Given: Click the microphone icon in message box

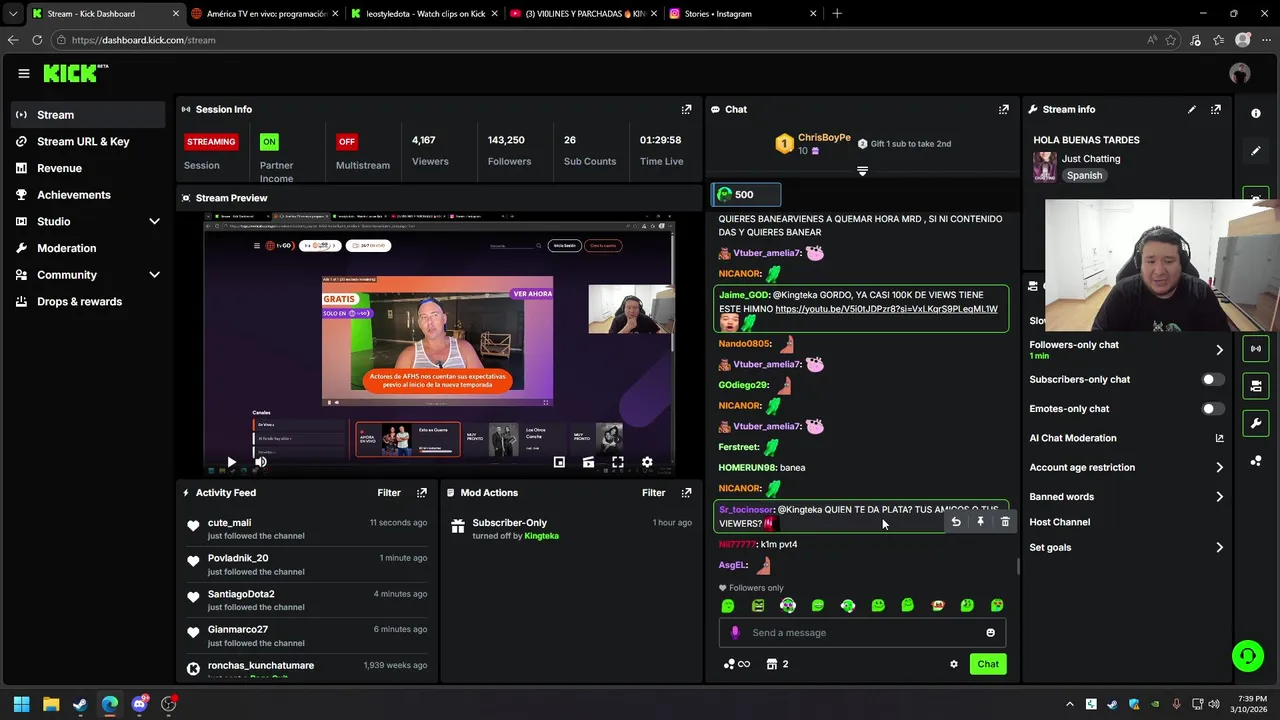Looking at the screenshot, I should [x=735, y=632].
